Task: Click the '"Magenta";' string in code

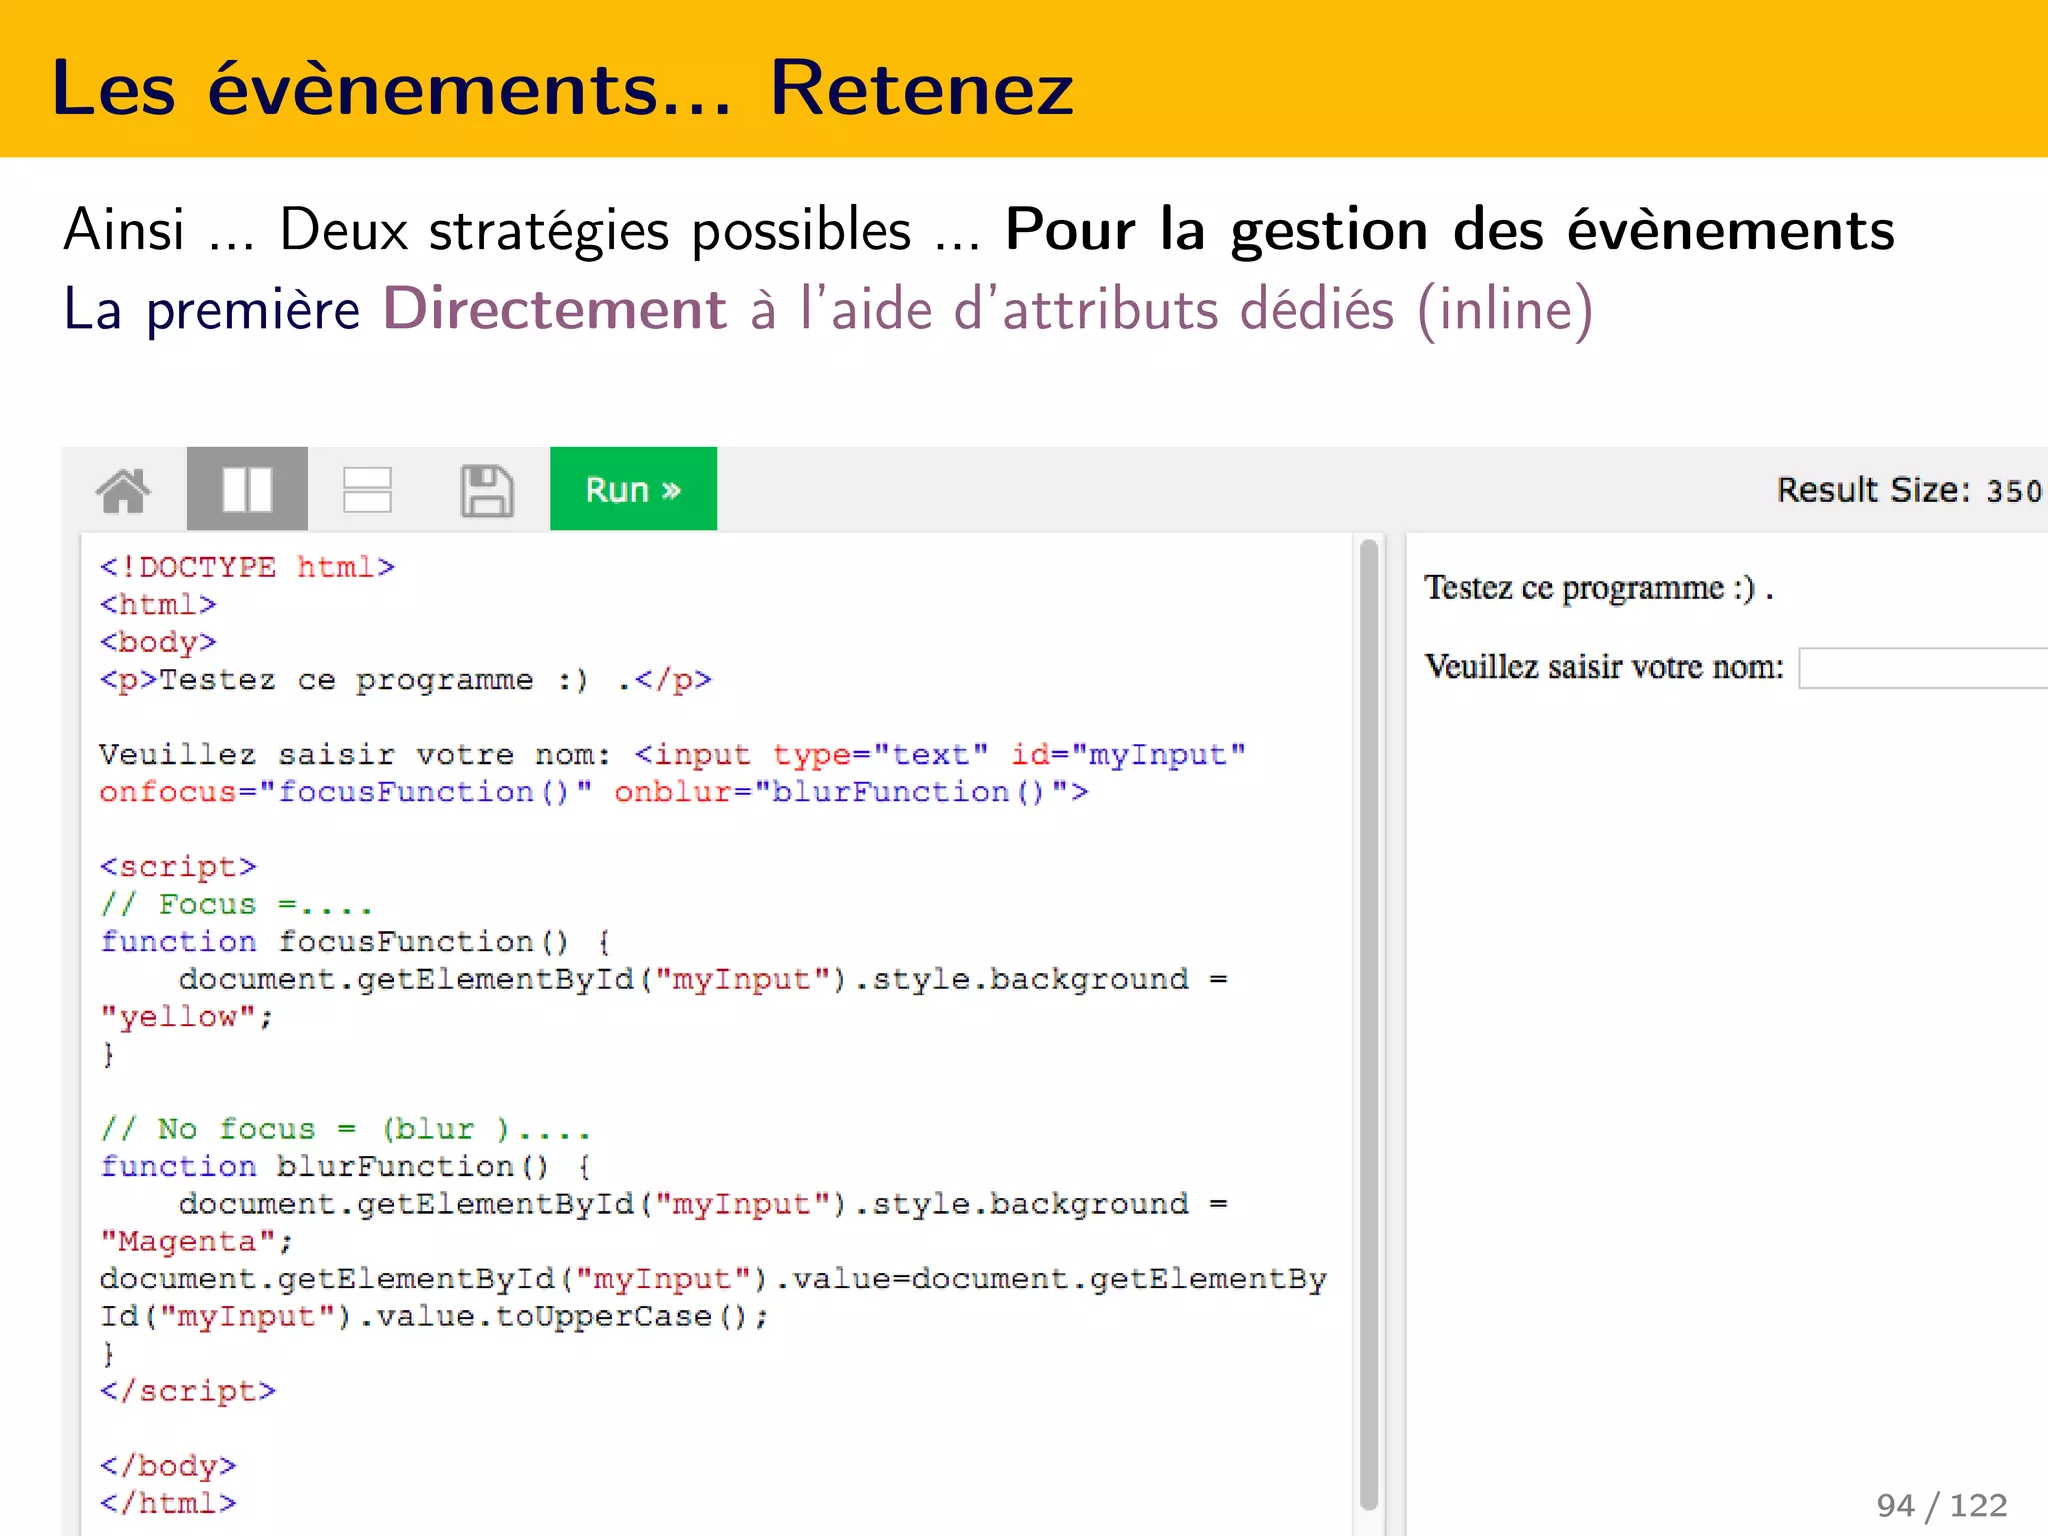Action: click(x=196, y=1242)
